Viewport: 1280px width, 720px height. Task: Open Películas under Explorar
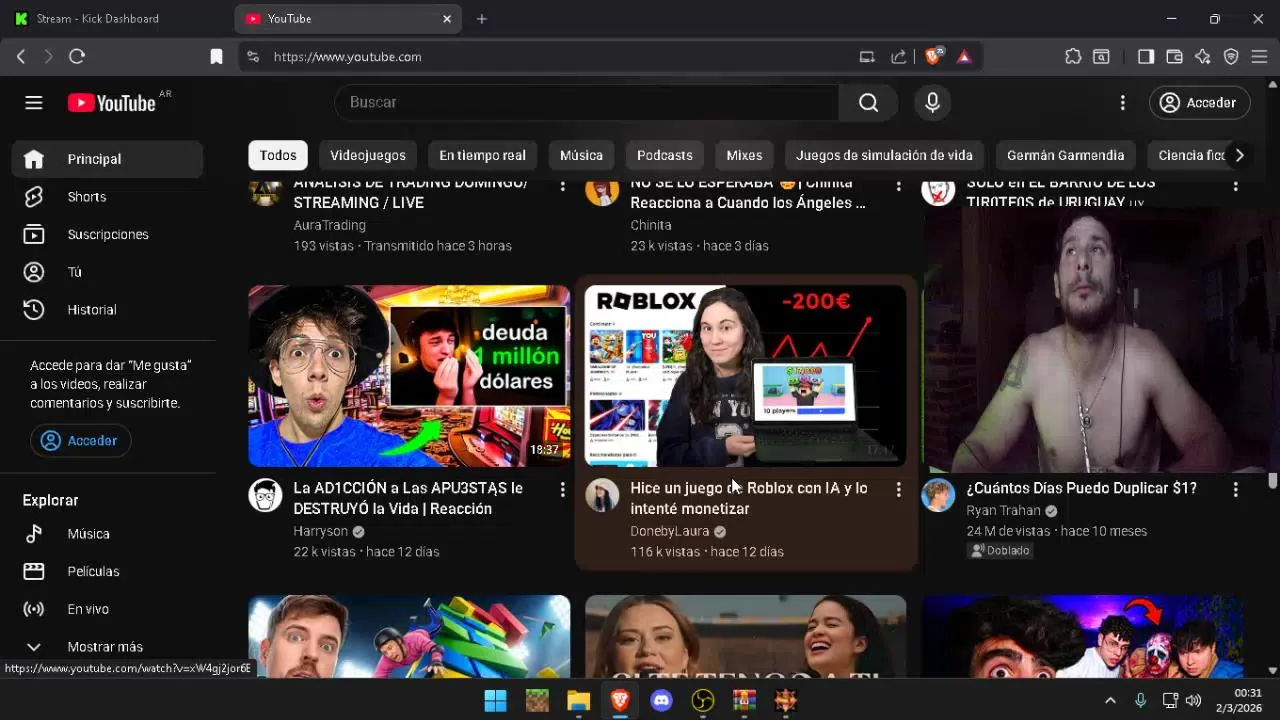pos(108,572)
